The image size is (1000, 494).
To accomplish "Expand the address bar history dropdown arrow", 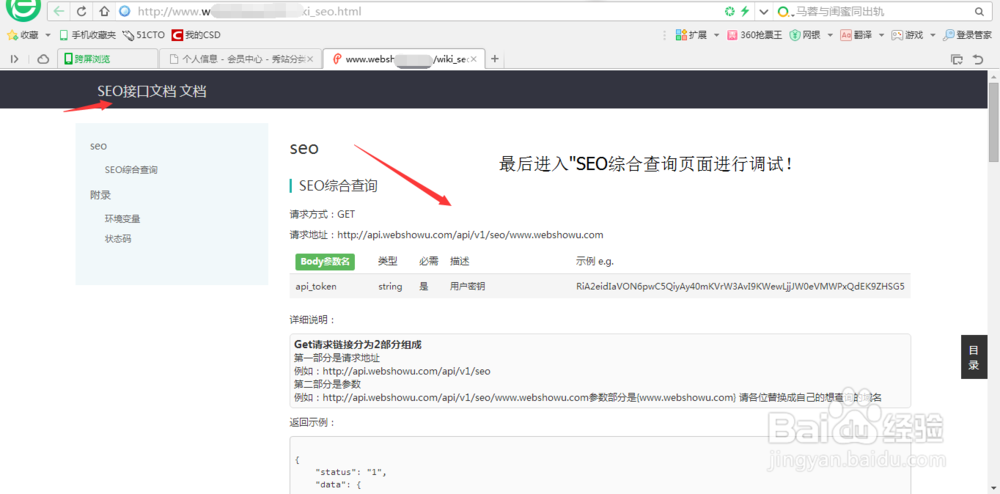I will pos(763,11).
